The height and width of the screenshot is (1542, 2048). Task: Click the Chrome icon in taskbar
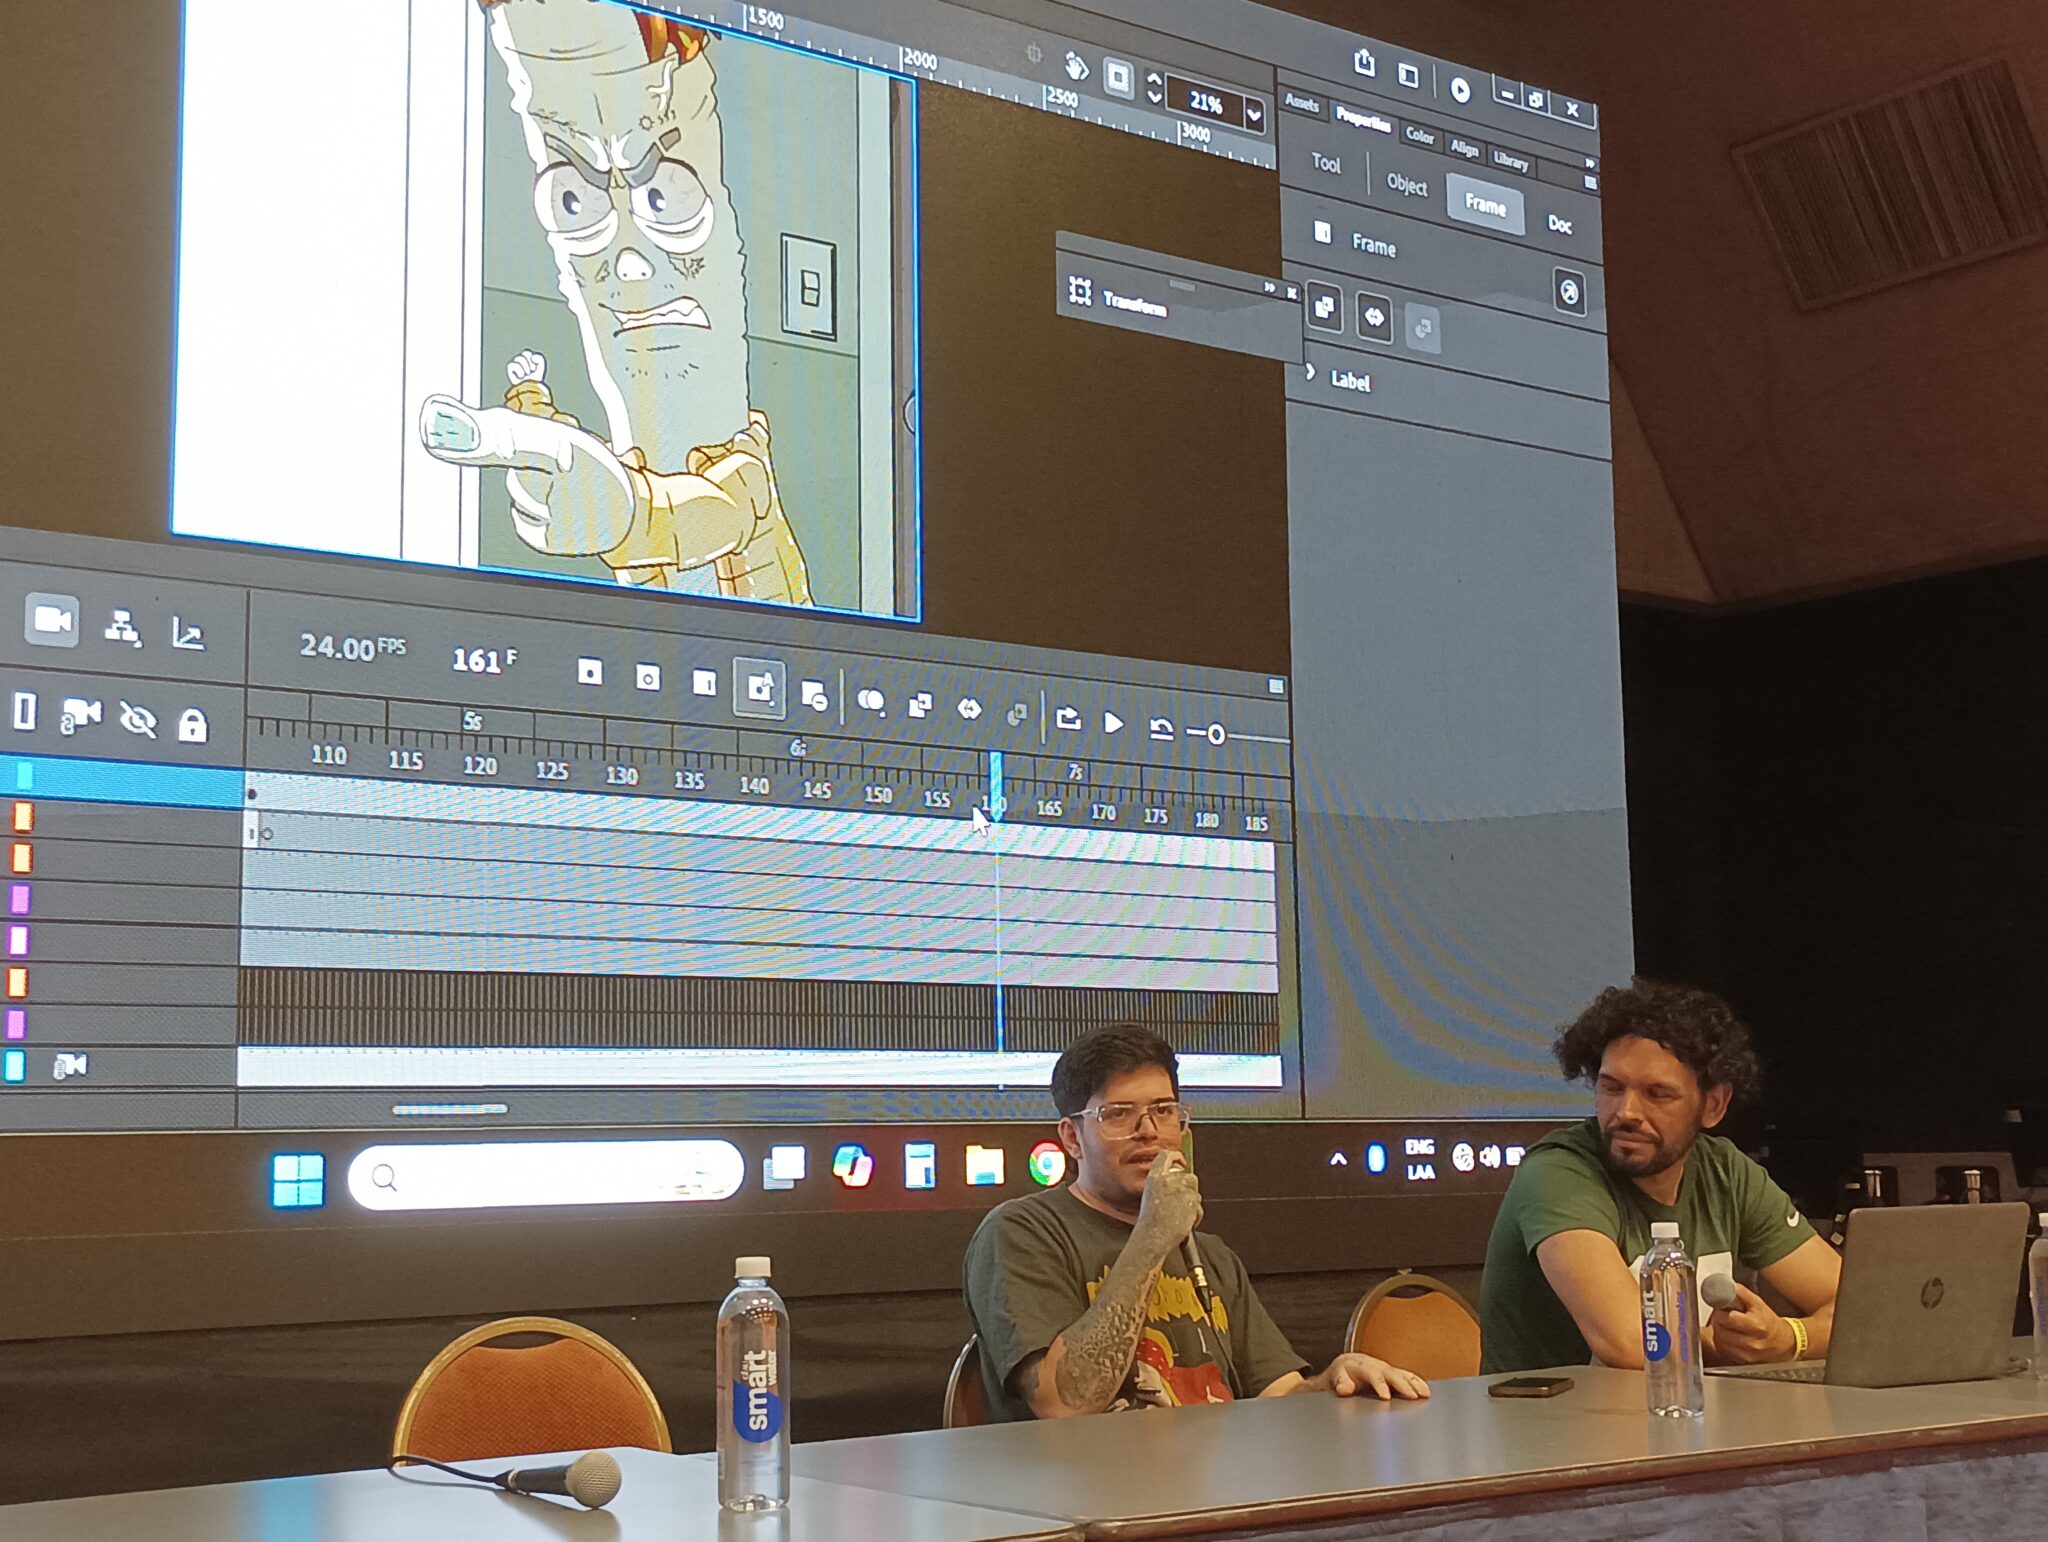1046,1165
